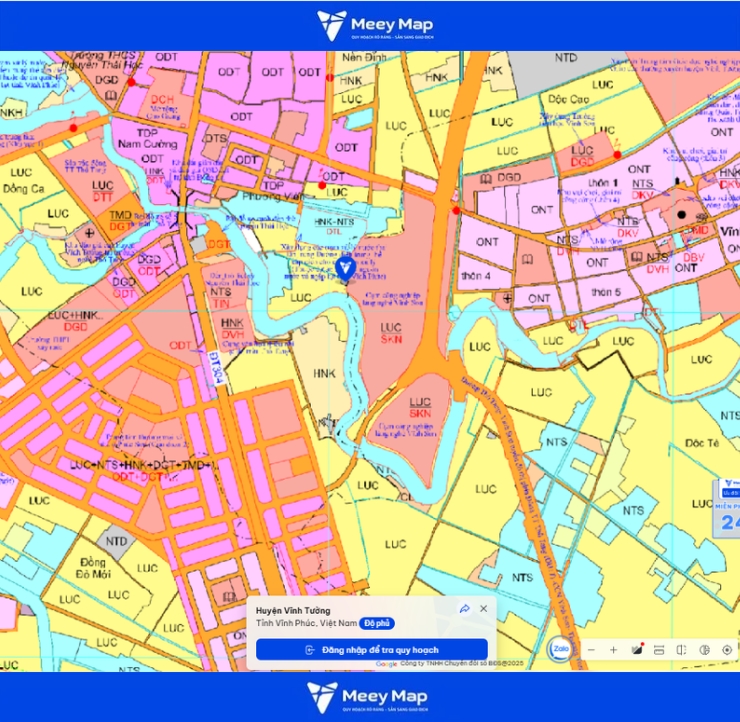Click the zoom in plus button
Screen dimensions: 740x722
point(614,650)
